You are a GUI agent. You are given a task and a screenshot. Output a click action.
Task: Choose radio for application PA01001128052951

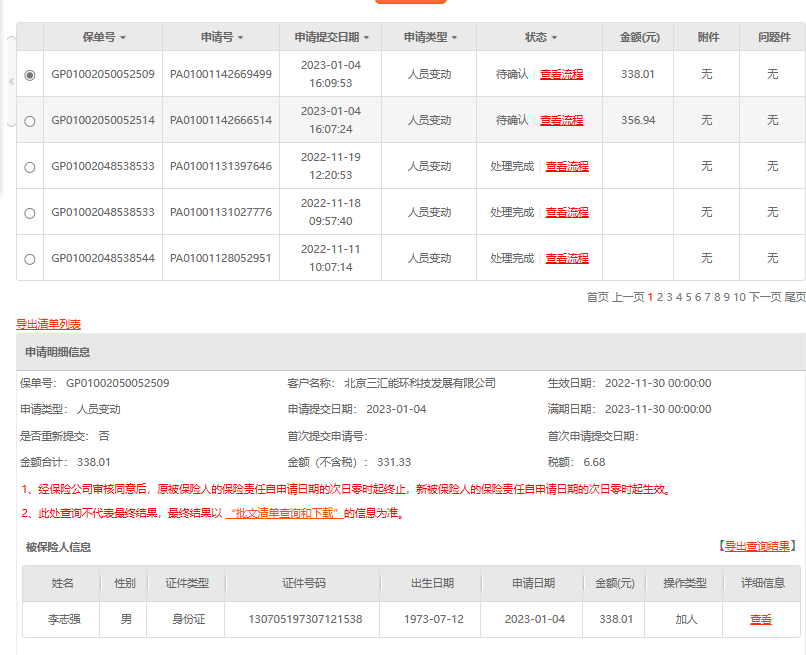pos(29,259)
